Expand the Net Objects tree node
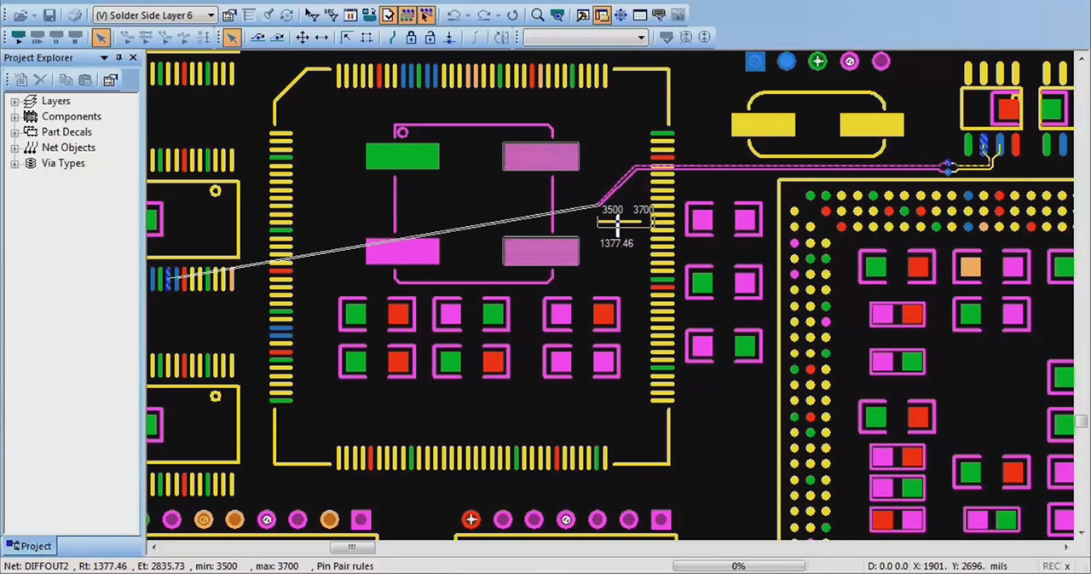This screenshot has height=574, width=1092. 15,148
